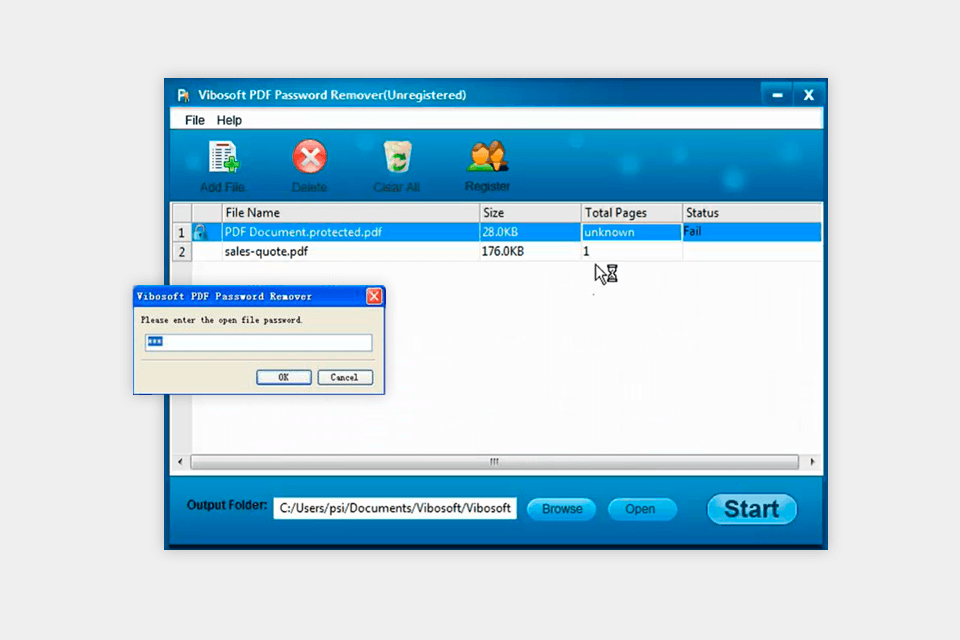Screen dimensions: 960x640
Task: Click the 28.0KB size cell
Action: [530, 232]
